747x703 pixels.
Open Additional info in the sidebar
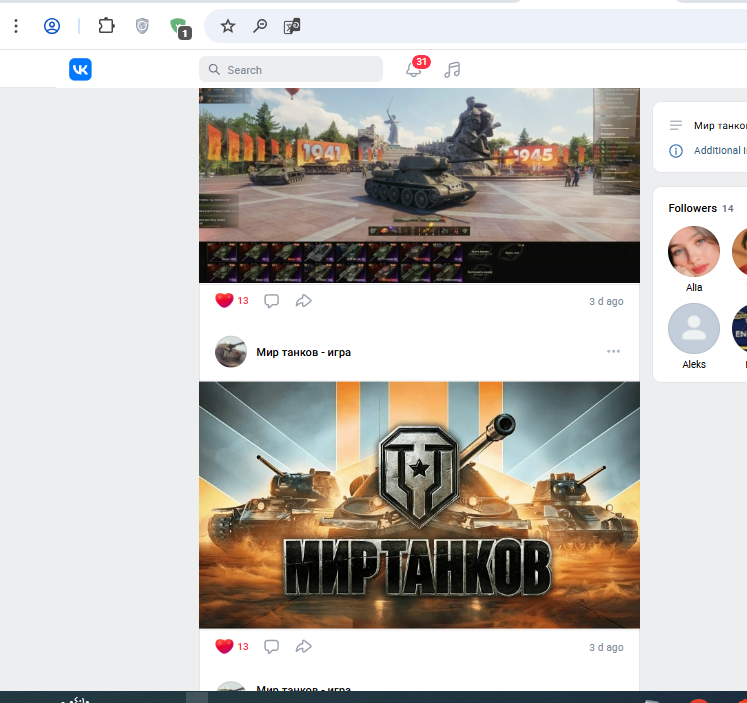click(x=720, y=151)
